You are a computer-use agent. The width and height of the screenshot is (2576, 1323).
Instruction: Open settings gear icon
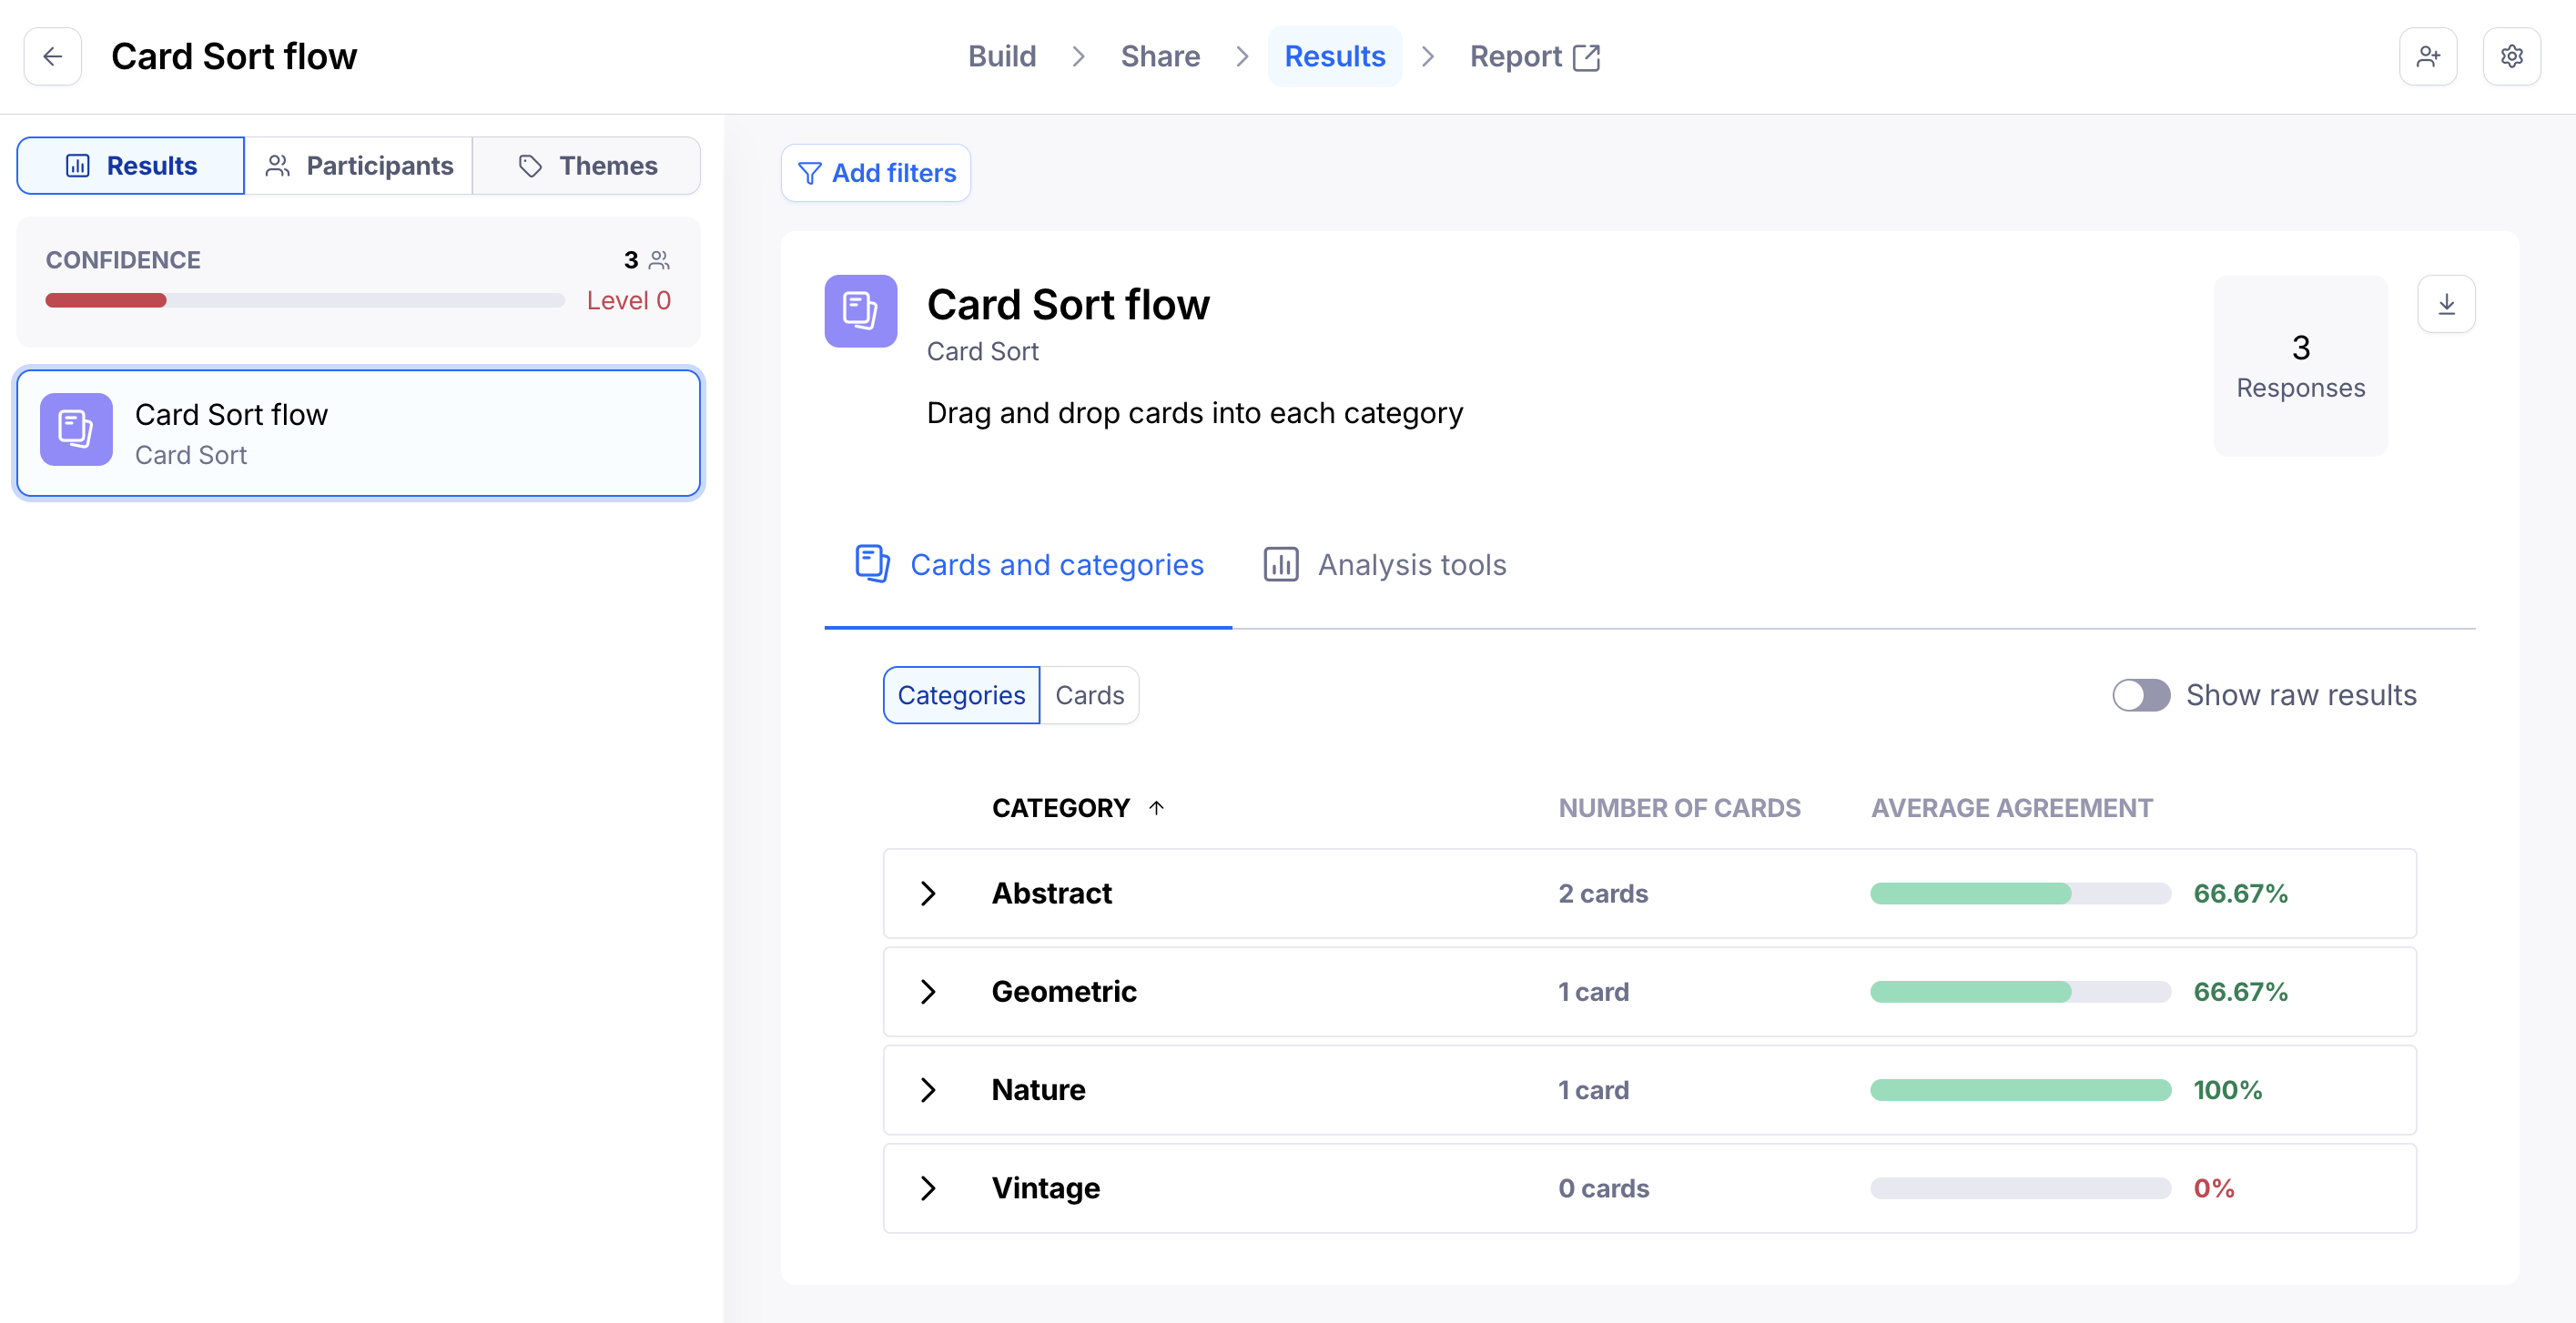(x=2511, y=57)
